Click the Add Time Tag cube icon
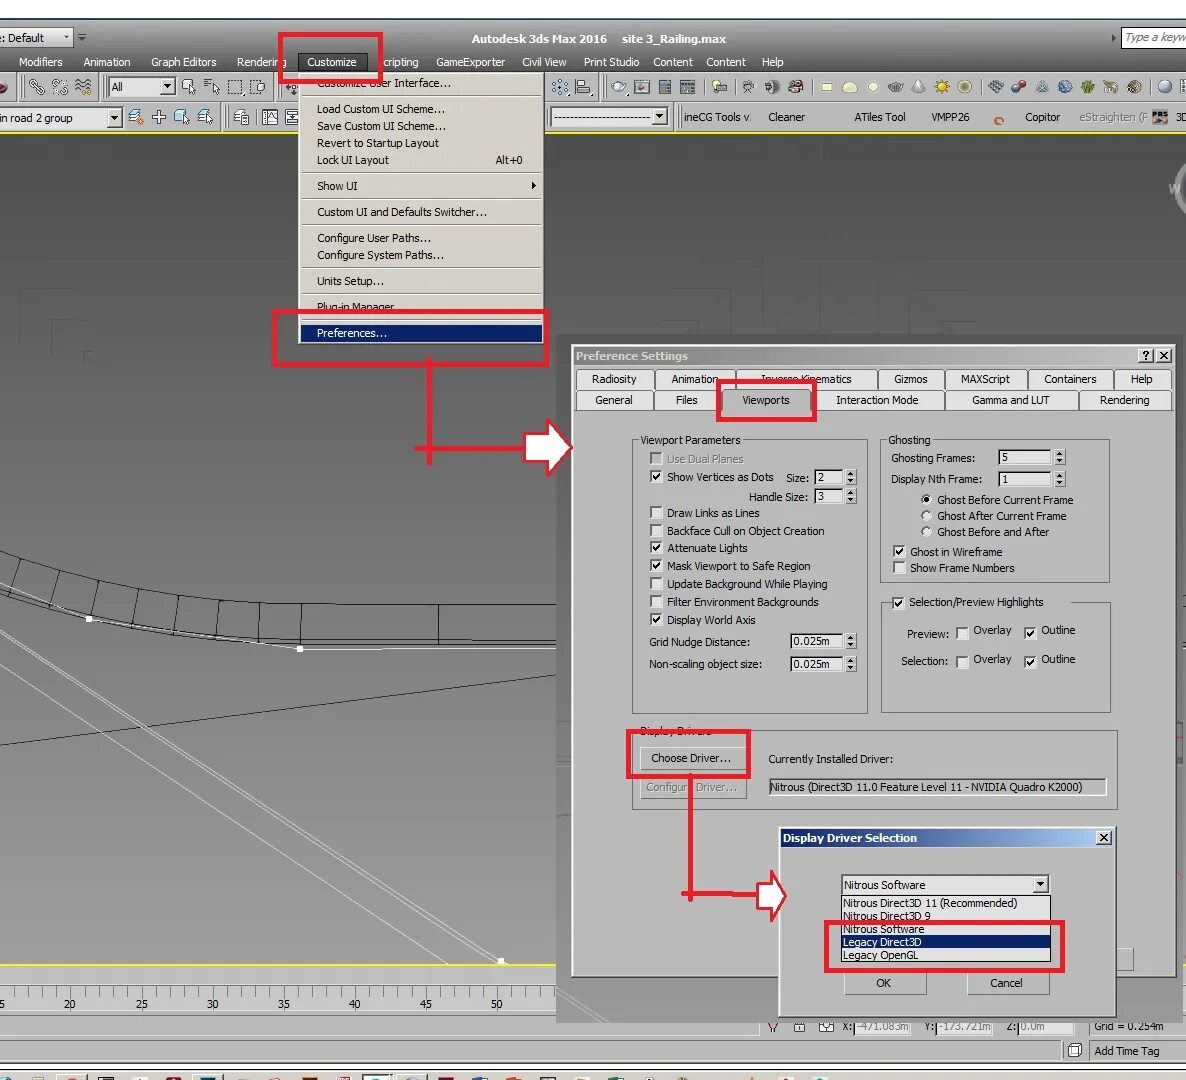1186x1080 pixels. [1075, 1051]
